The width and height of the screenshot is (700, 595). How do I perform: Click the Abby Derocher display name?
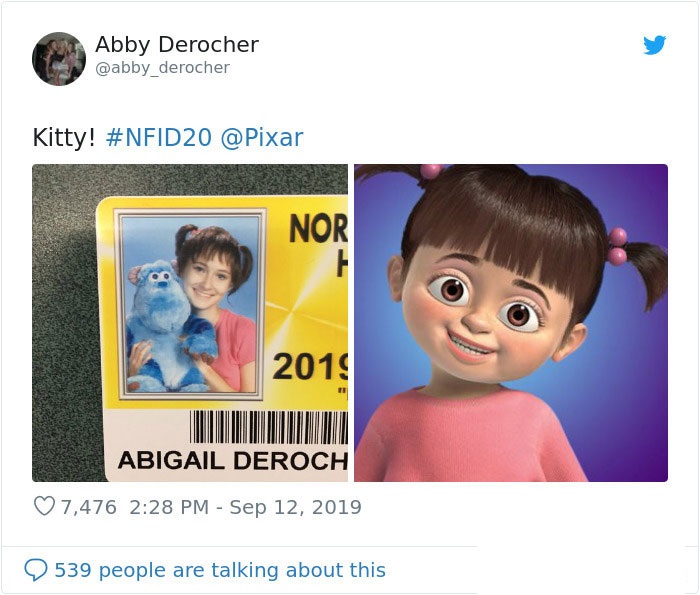tap(177, 44)
